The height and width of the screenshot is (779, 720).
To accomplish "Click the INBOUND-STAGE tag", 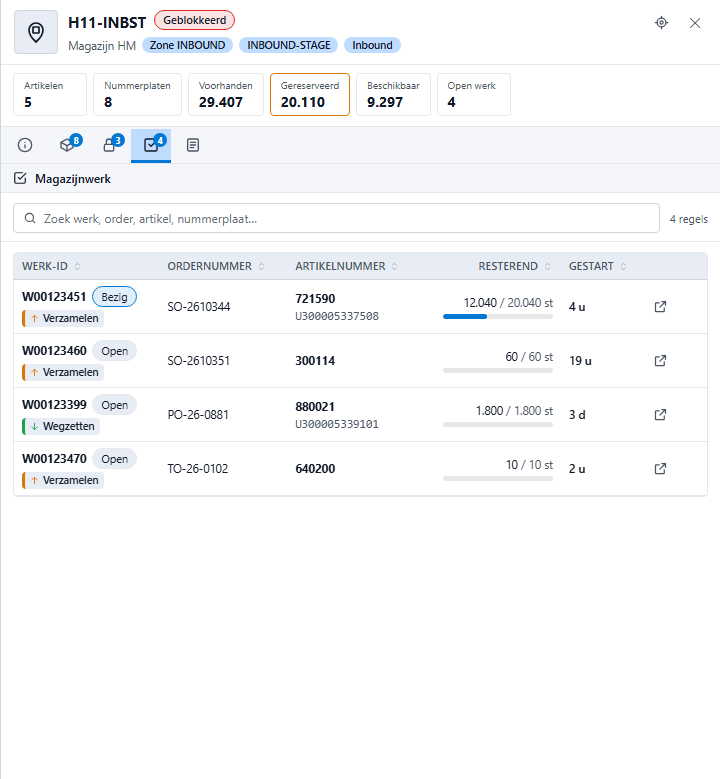I will tap(289, 45).
